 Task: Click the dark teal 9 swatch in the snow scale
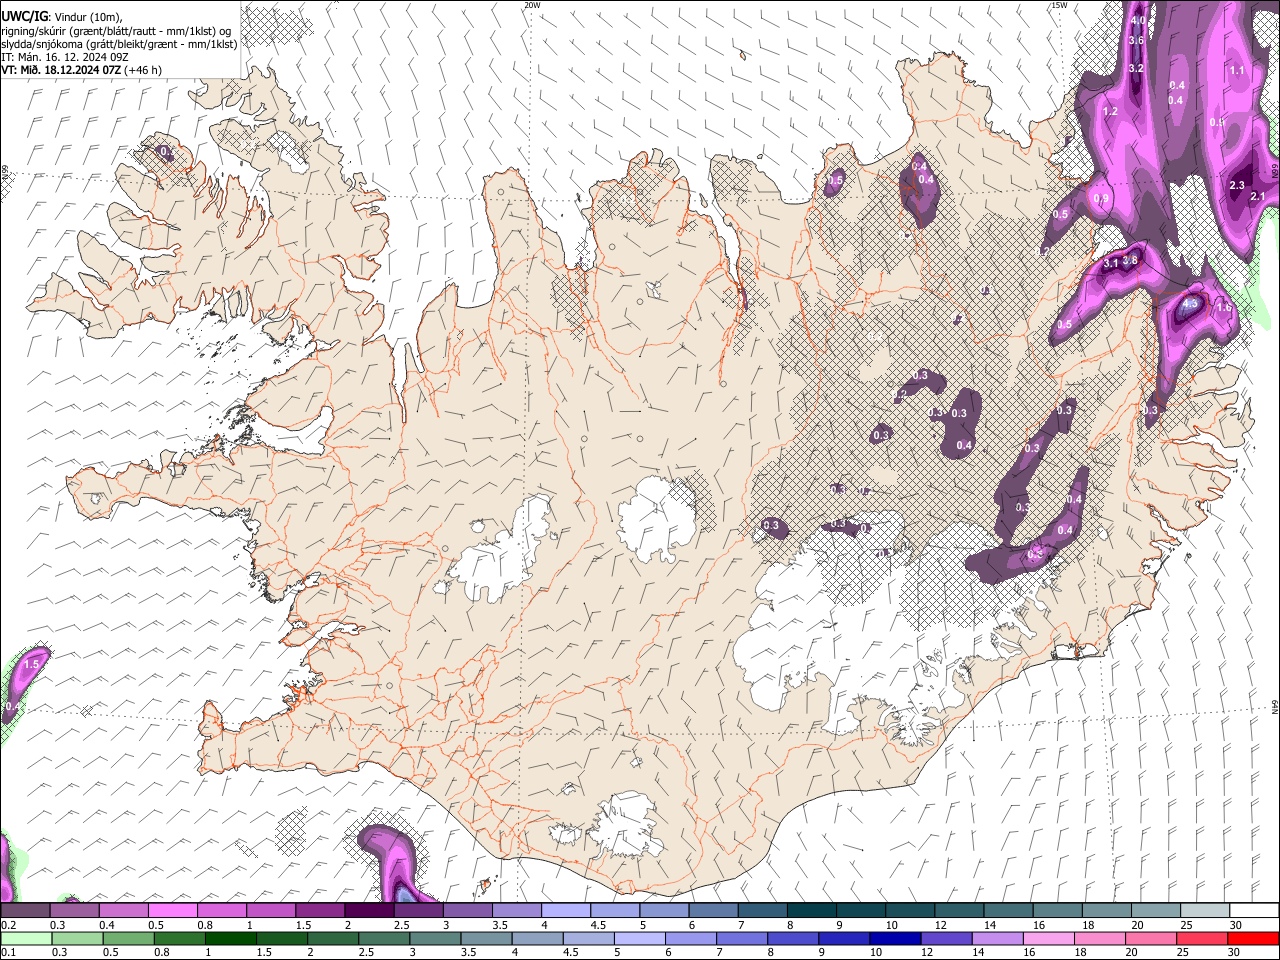tap(861, 910)
